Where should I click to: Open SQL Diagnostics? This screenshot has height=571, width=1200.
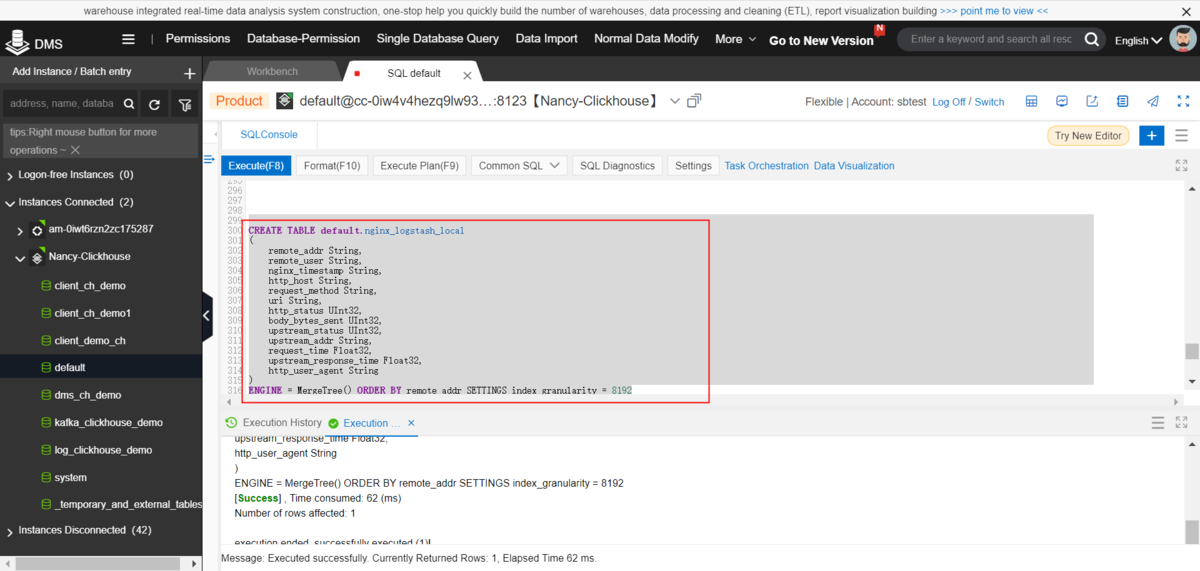617,166
